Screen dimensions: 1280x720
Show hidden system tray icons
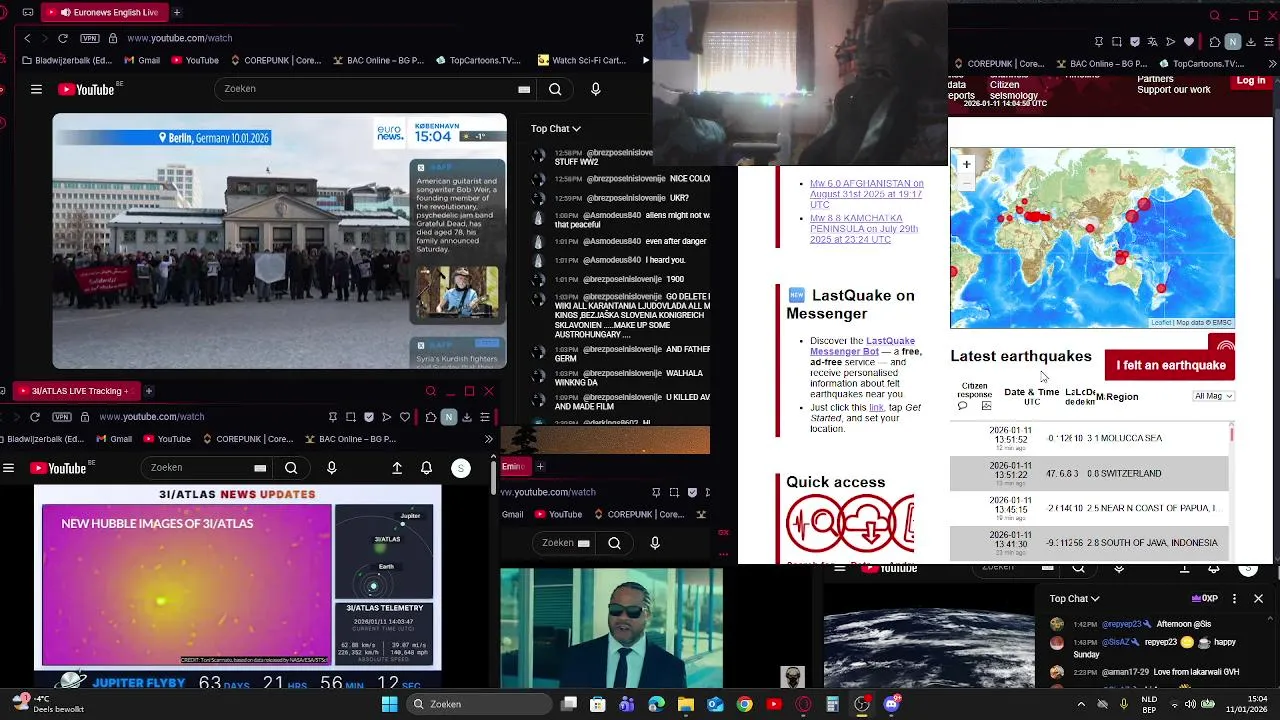pyautogui.click(x=1081, y=704)
